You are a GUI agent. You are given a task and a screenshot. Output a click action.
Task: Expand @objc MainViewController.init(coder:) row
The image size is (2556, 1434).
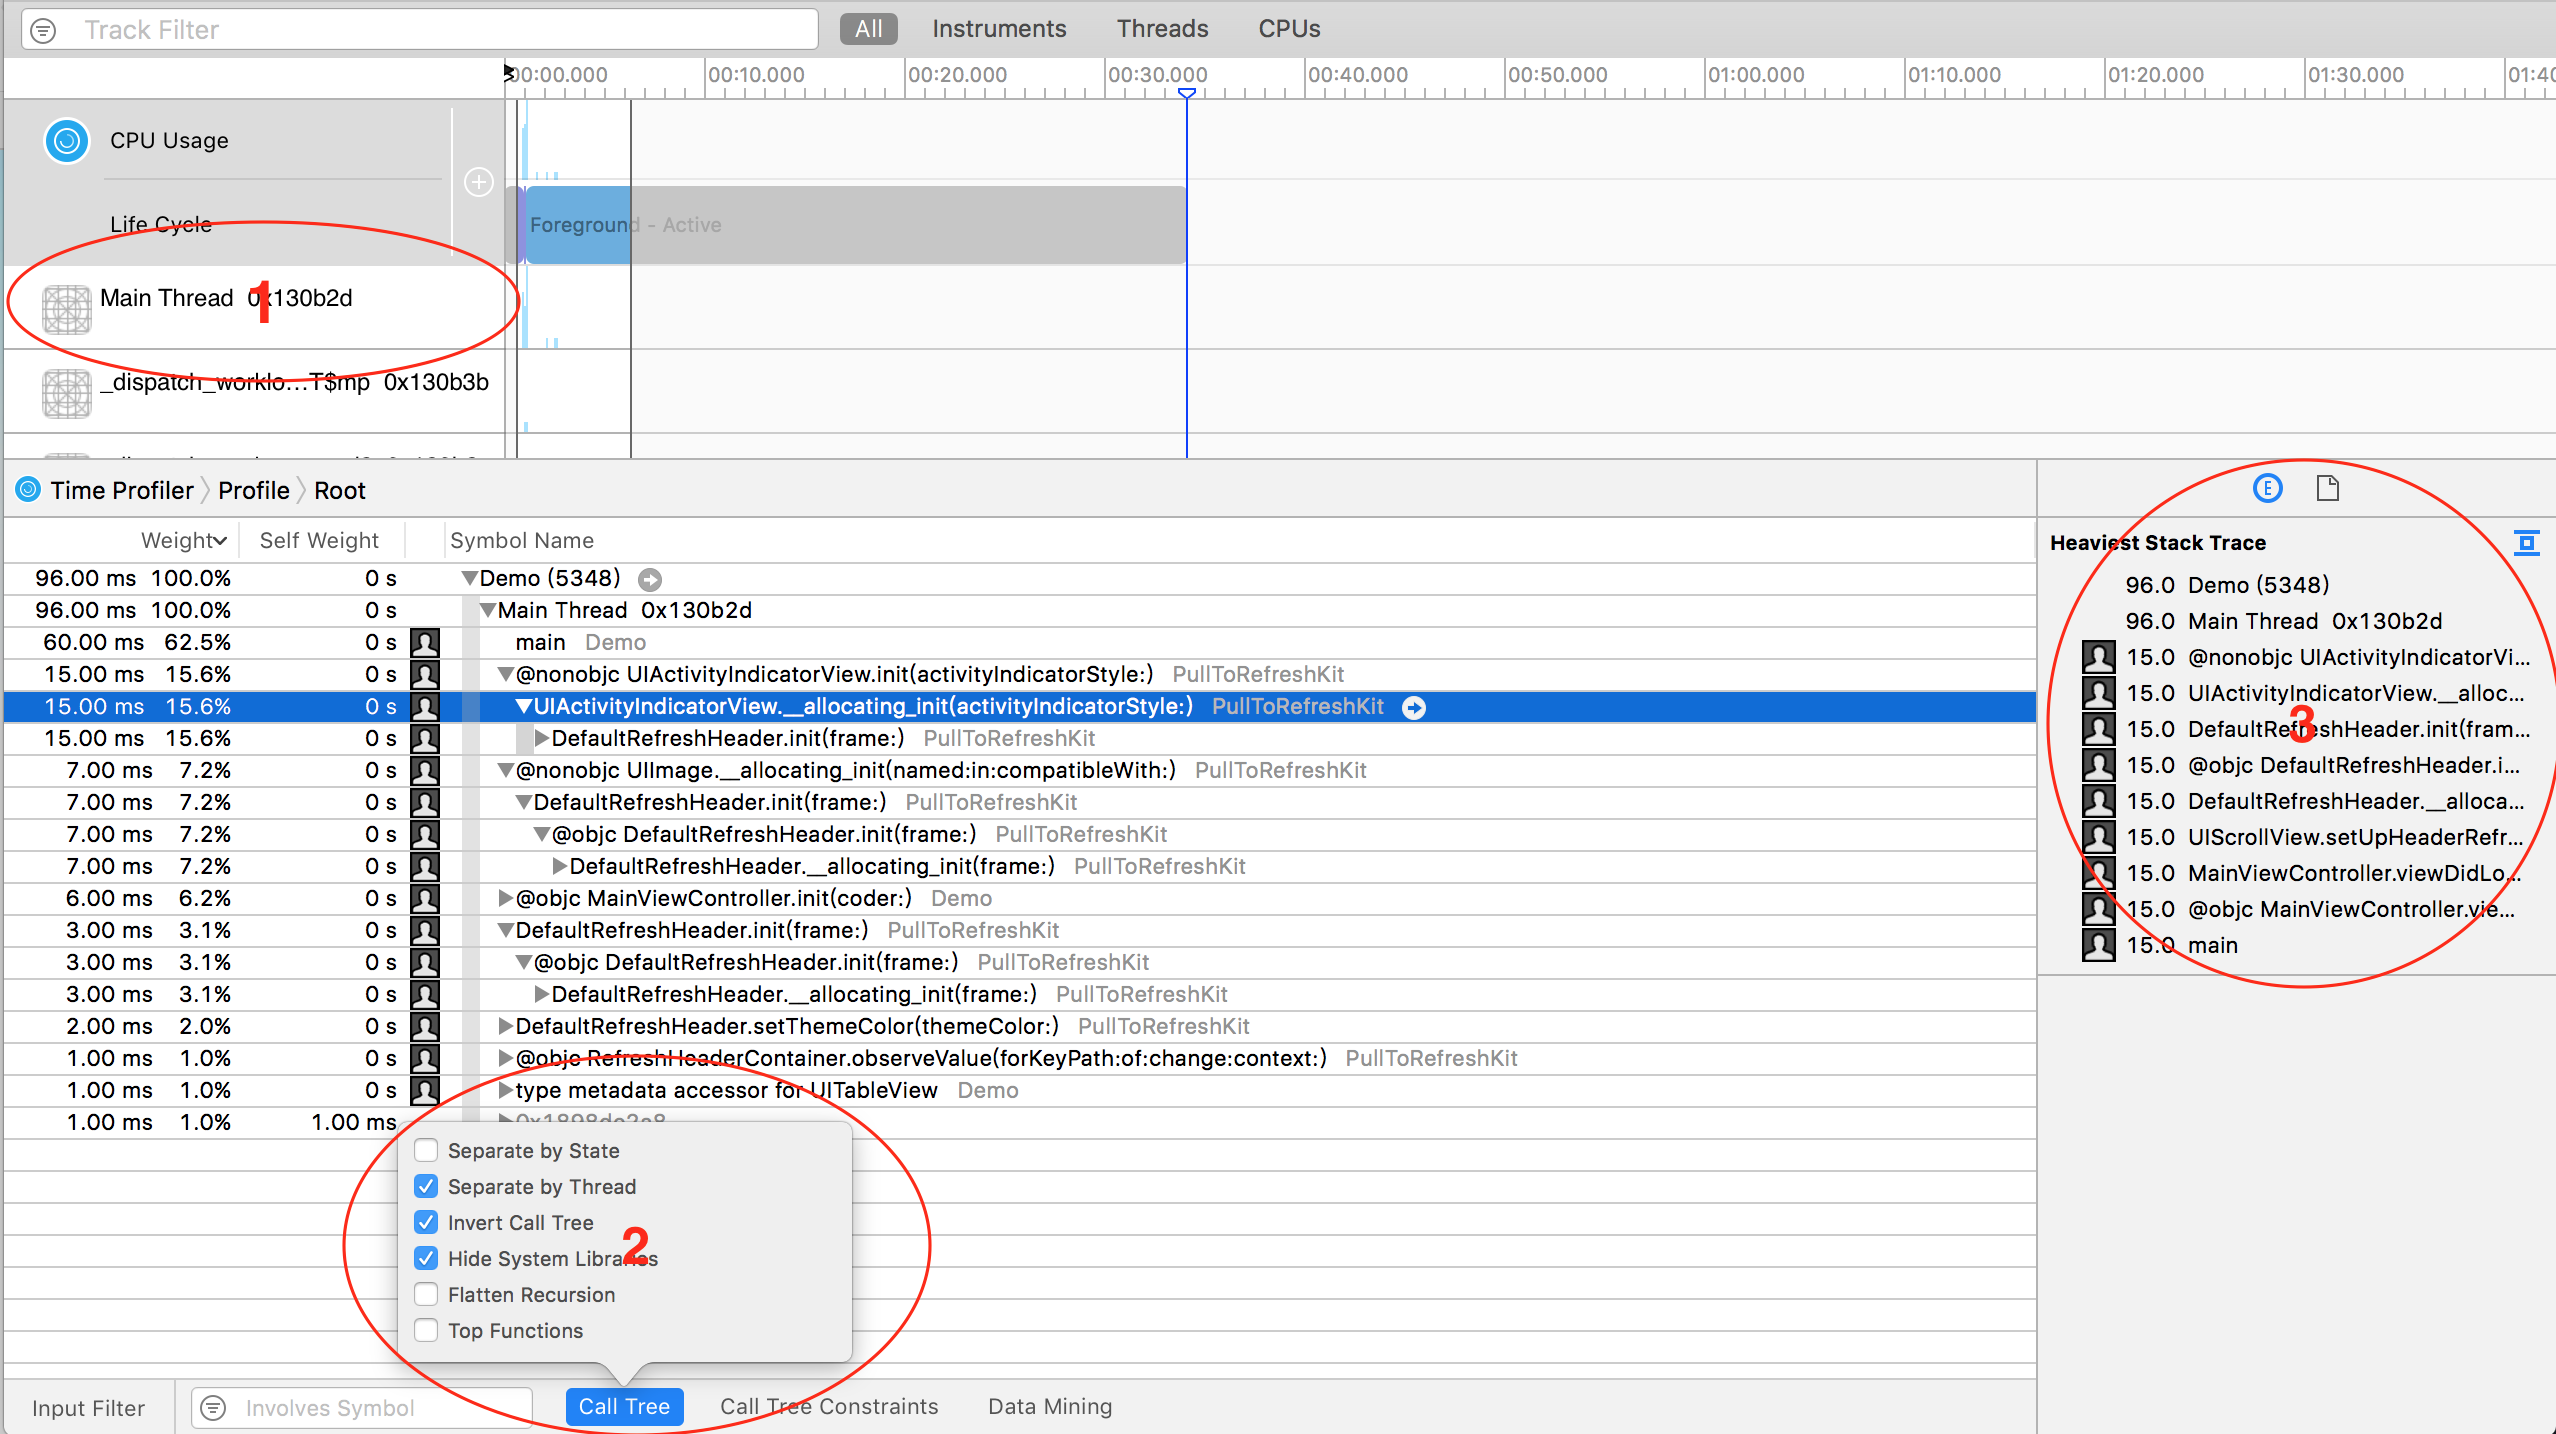click(x=506, y=899)
